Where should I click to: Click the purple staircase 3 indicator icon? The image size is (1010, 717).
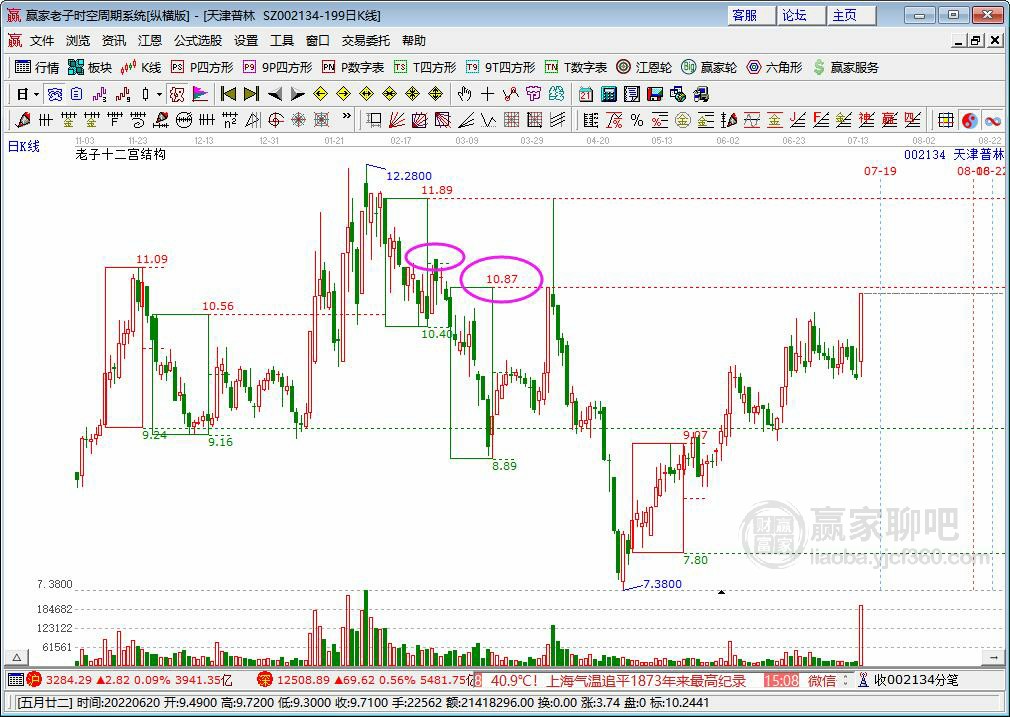click(99, 95)
